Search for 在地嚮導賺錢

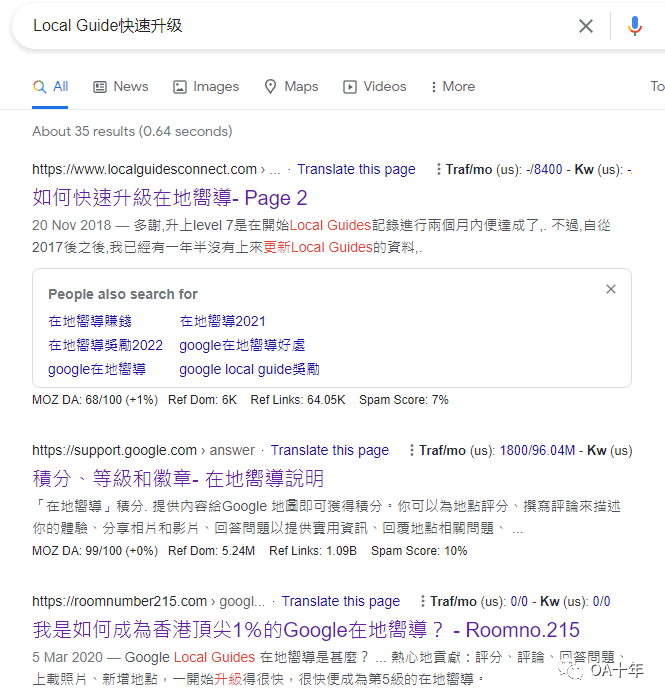(x=90, y=321)
